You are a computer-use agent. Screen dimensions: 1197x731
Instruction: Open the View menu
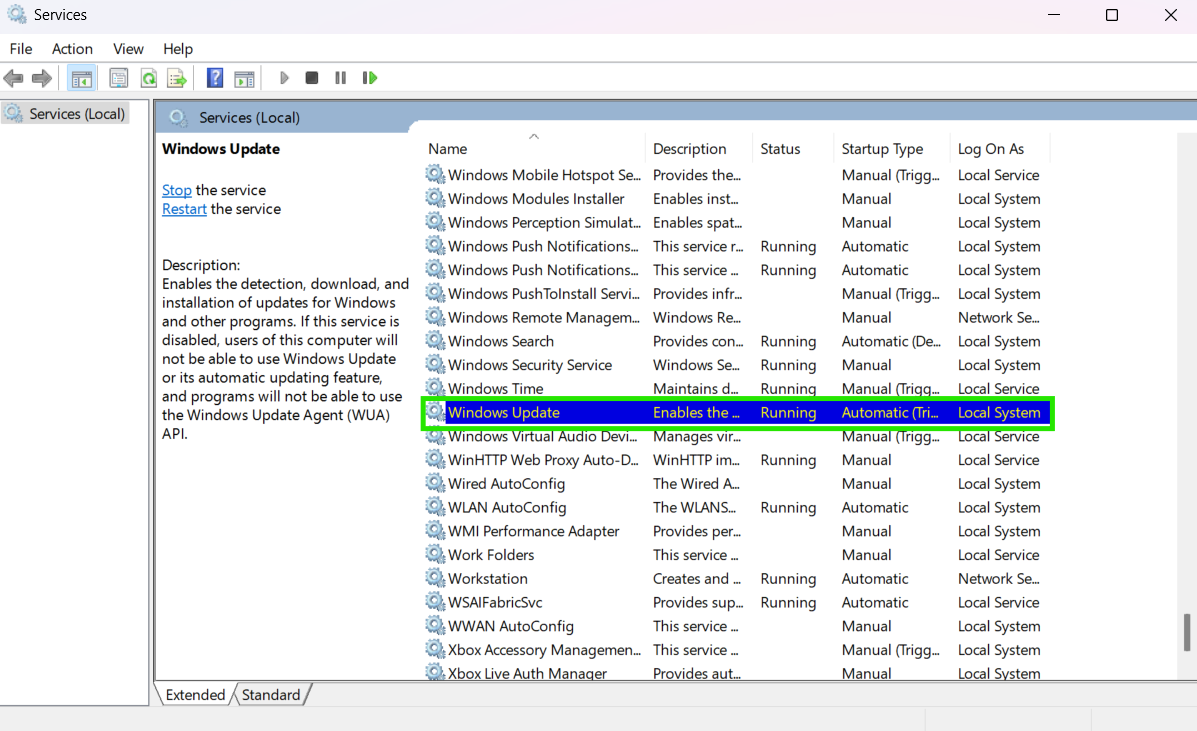(x=128, y=49)
